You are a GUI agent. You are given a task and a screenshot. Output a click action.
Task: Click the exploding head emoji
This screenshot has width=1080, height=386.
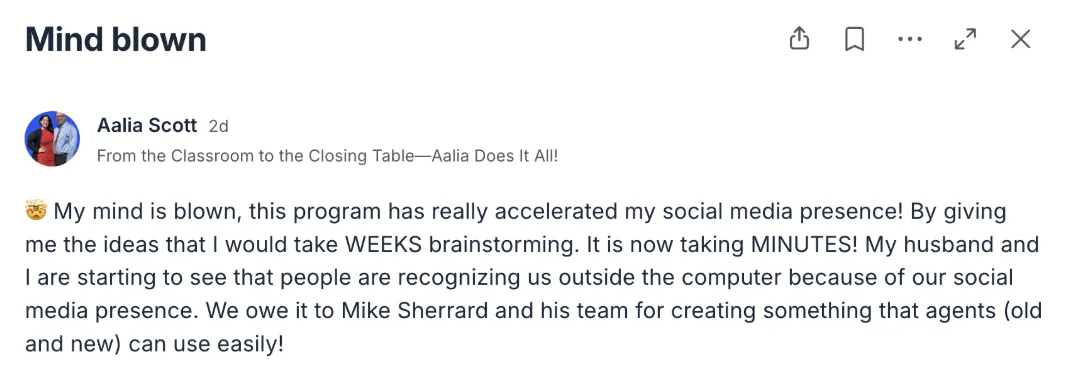pos(36,210)
